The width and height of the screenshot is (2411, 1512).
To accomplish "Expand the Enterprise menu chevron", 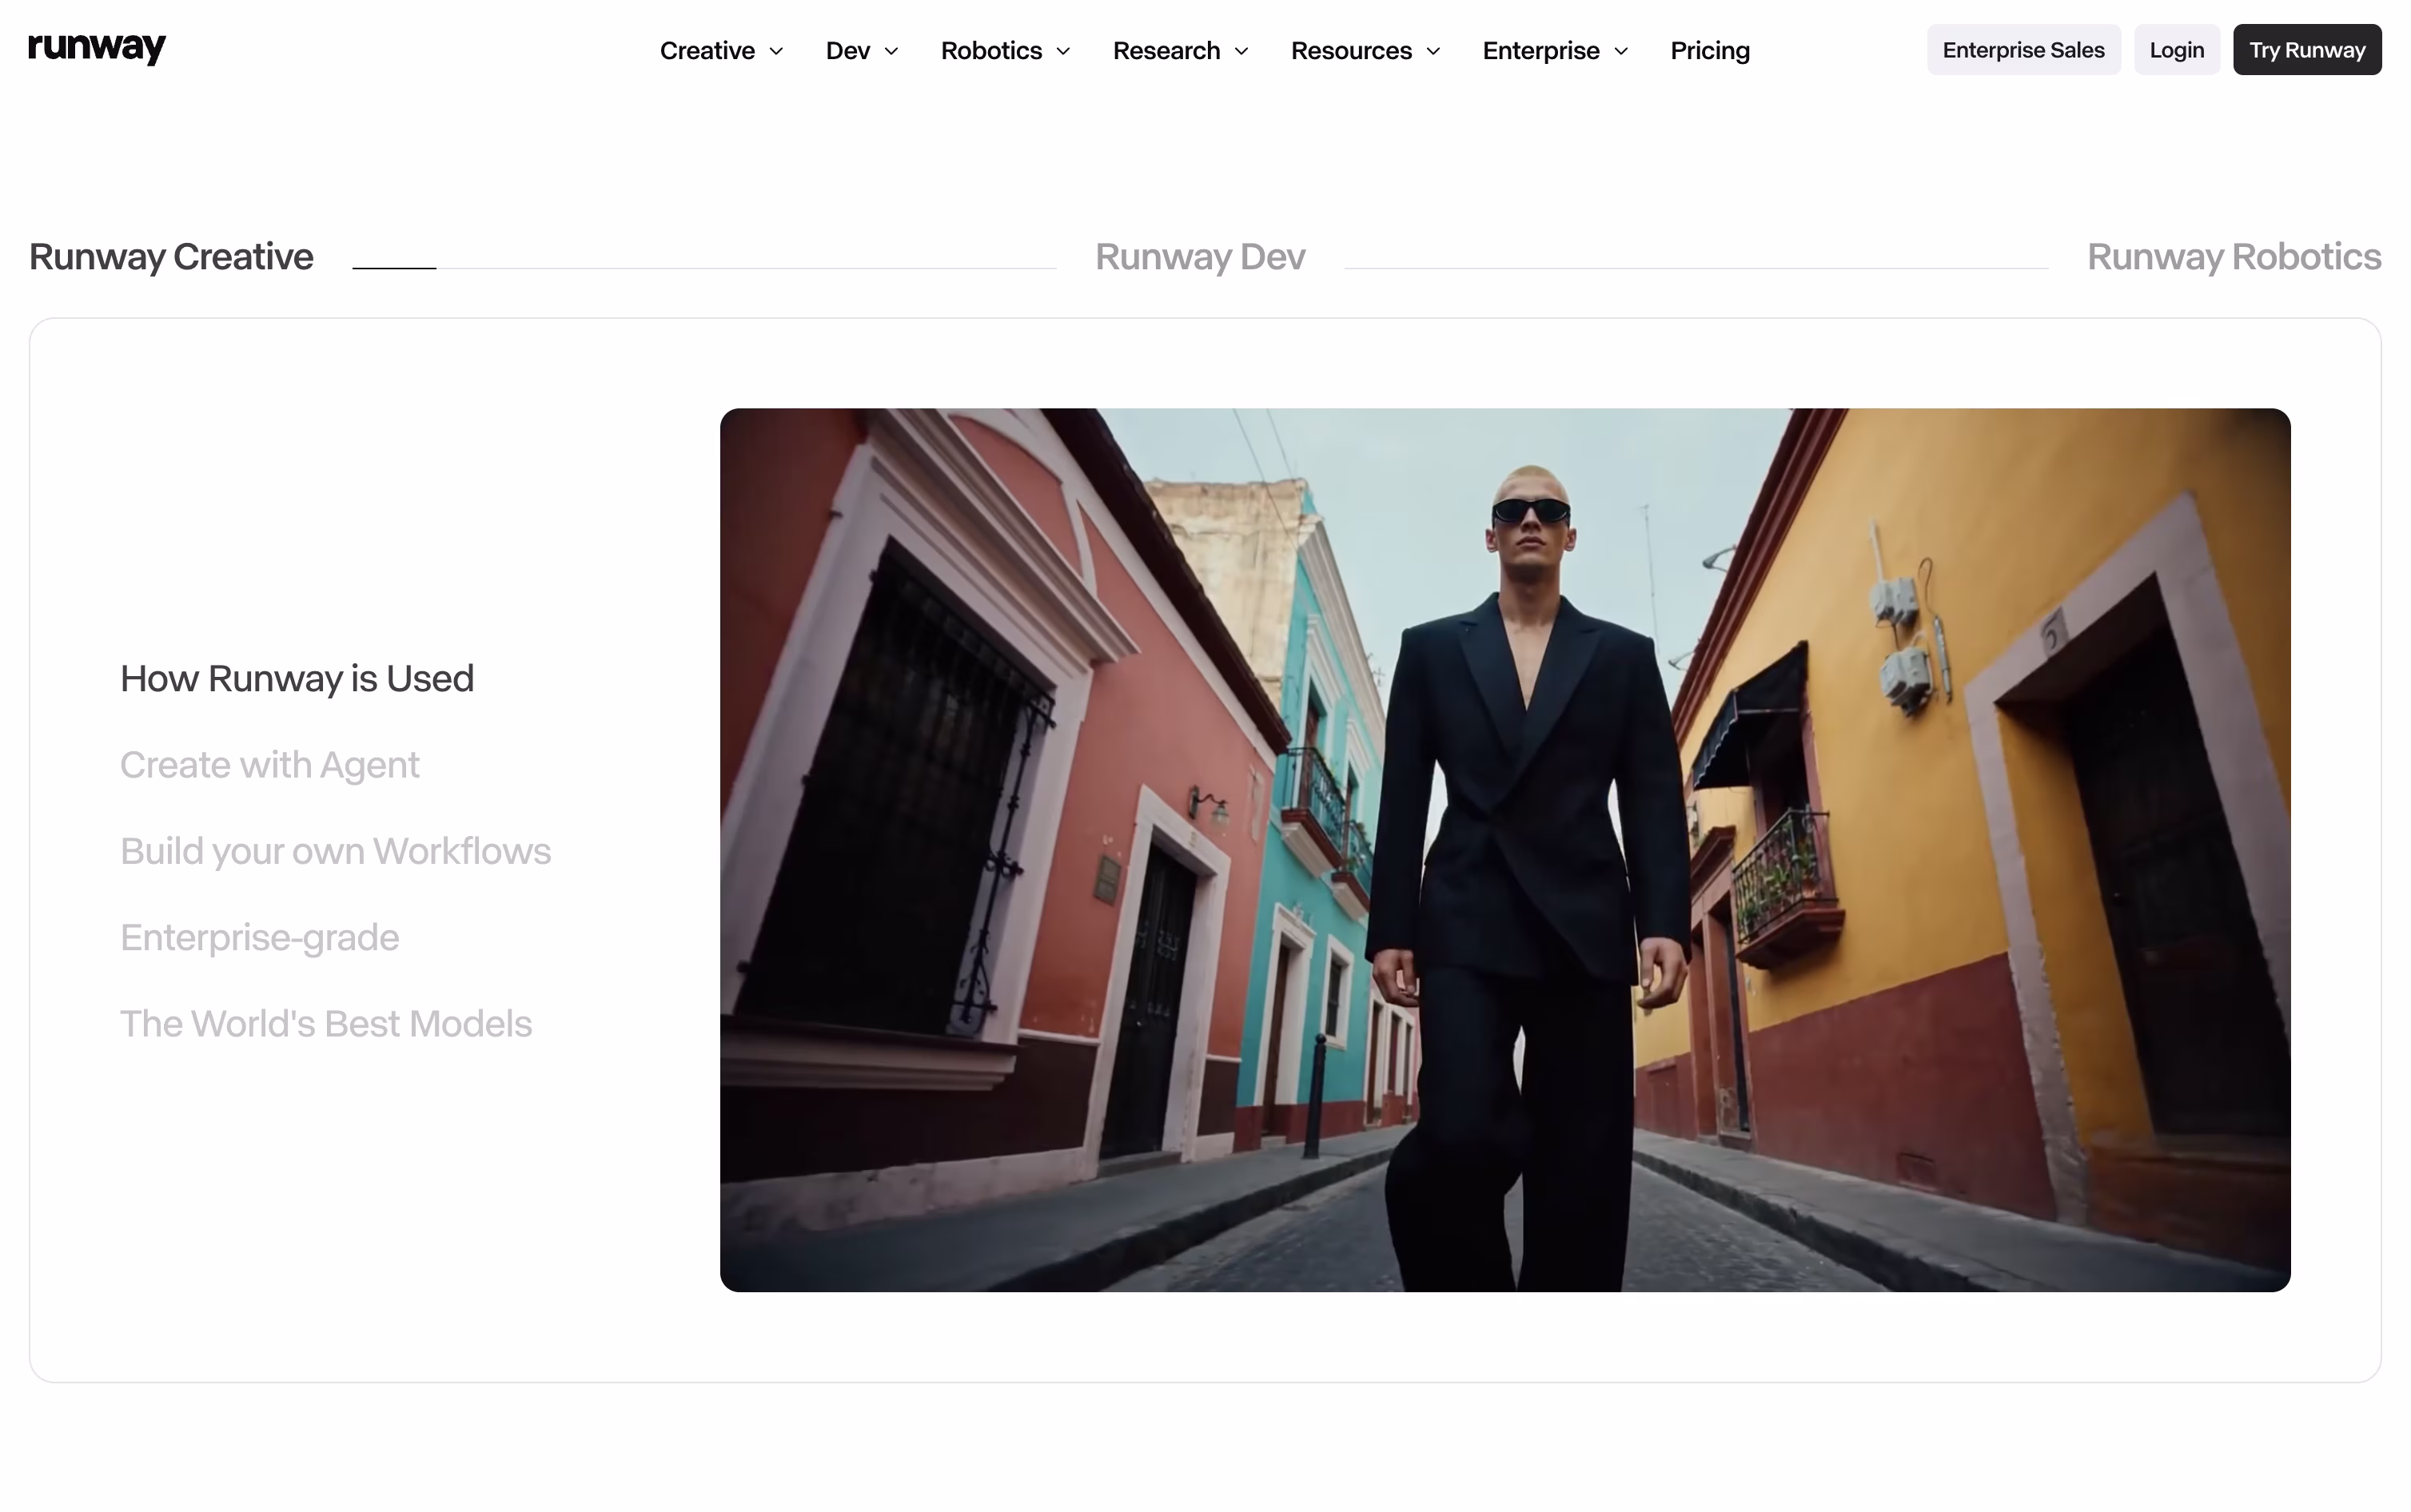I will tap(1621, 51).
